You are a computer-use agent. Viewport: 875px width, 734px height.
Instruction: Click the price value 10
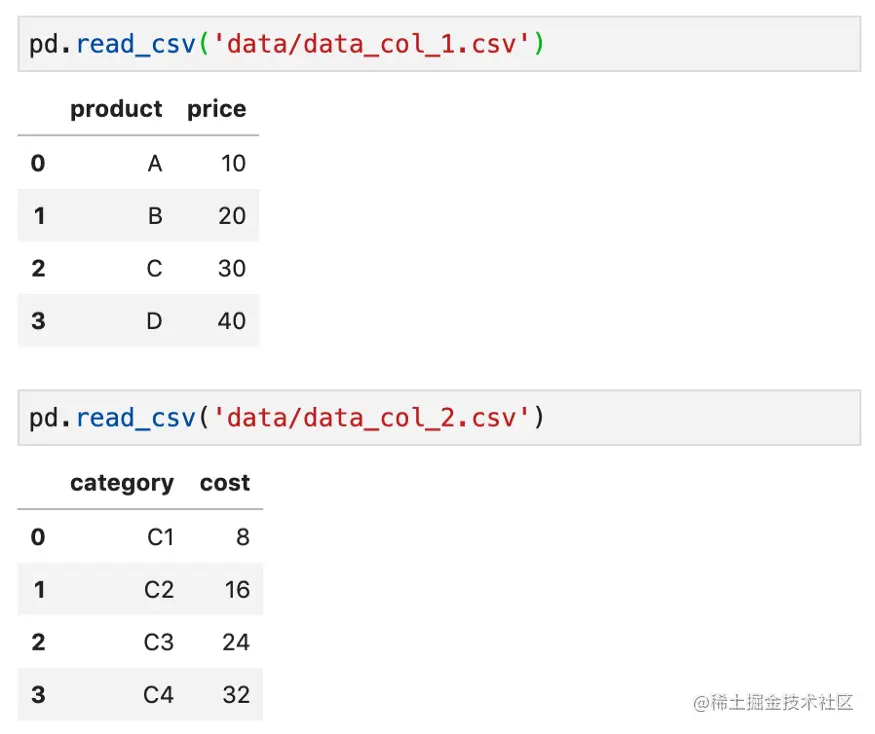pos(233,163)
